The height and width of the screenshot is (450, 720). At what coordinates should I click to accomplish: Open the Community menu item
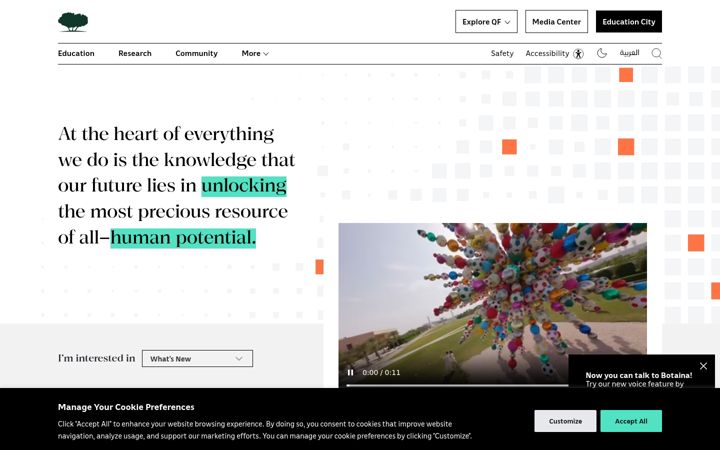(x=197, y=53)
